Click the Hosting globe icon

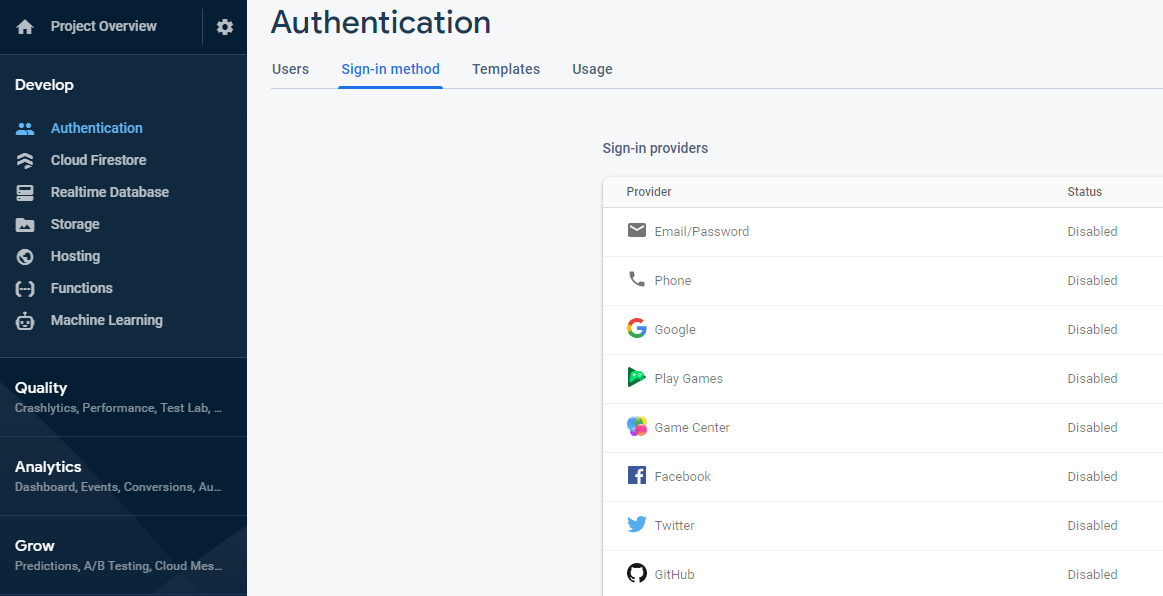tap(25, 256)
